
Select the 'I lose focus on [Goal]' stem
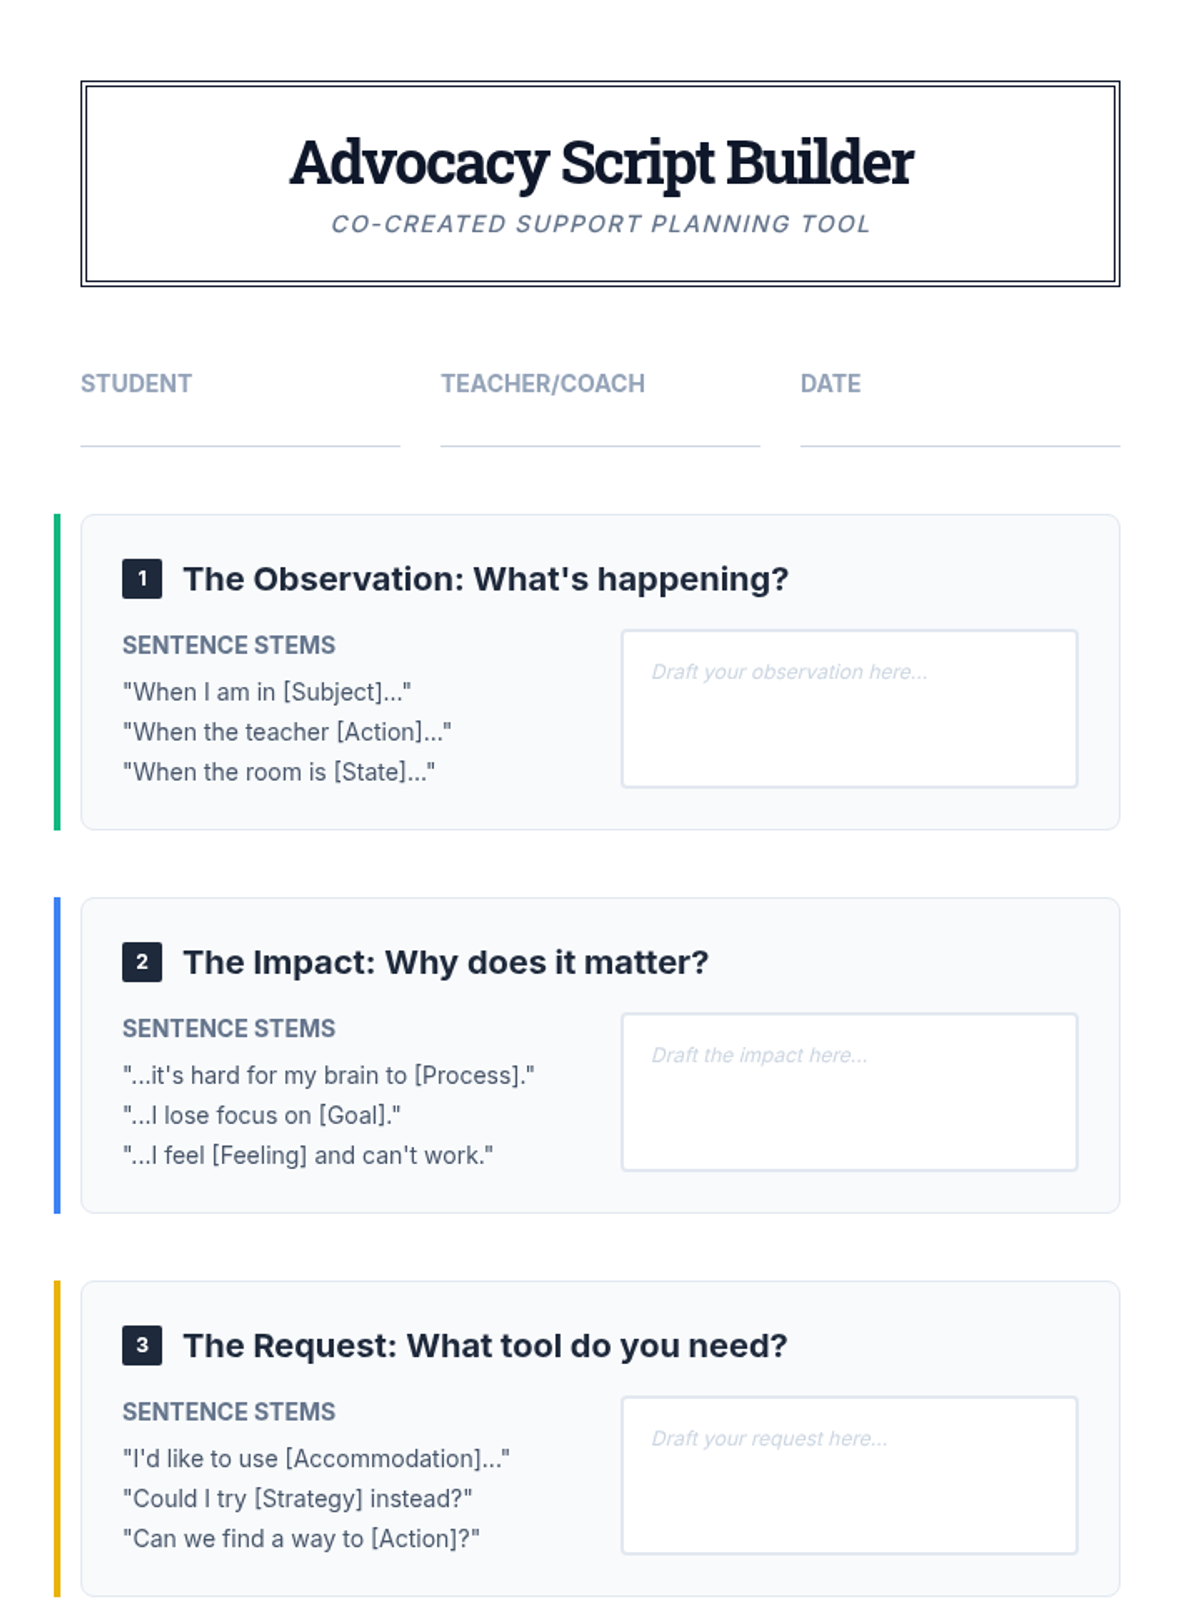click(262, 1115)
